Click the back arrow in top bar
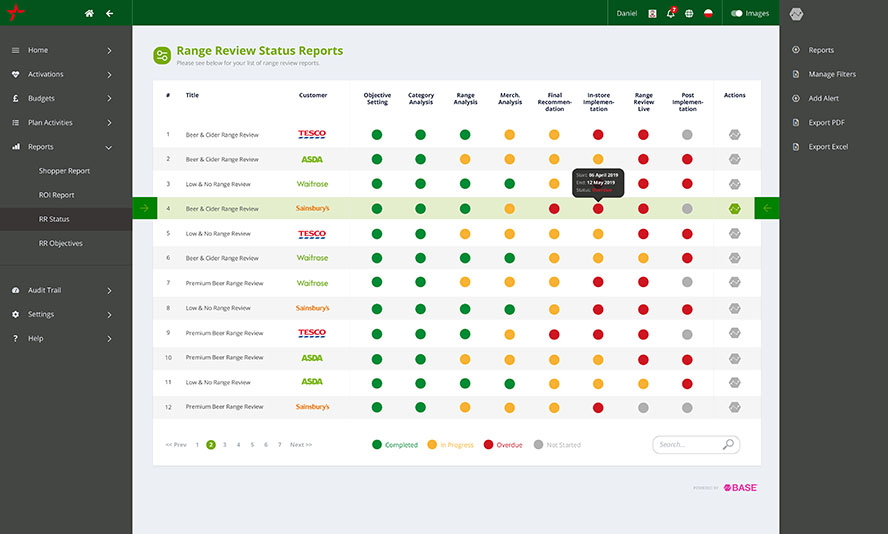 pos(110,13)
